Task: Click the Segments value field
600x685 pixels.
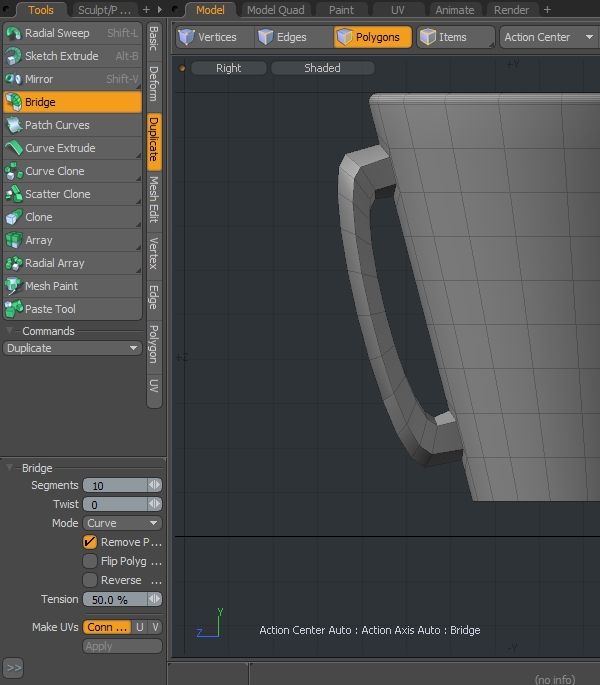Action: [x=115, y=485]
